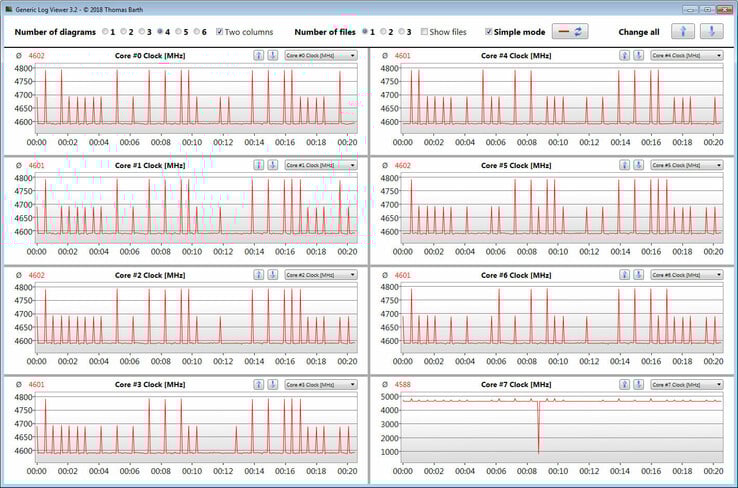Click the down arrow for Core #3 Clock
Viewport: 738px width, 488px height.
tap(273, 384)
